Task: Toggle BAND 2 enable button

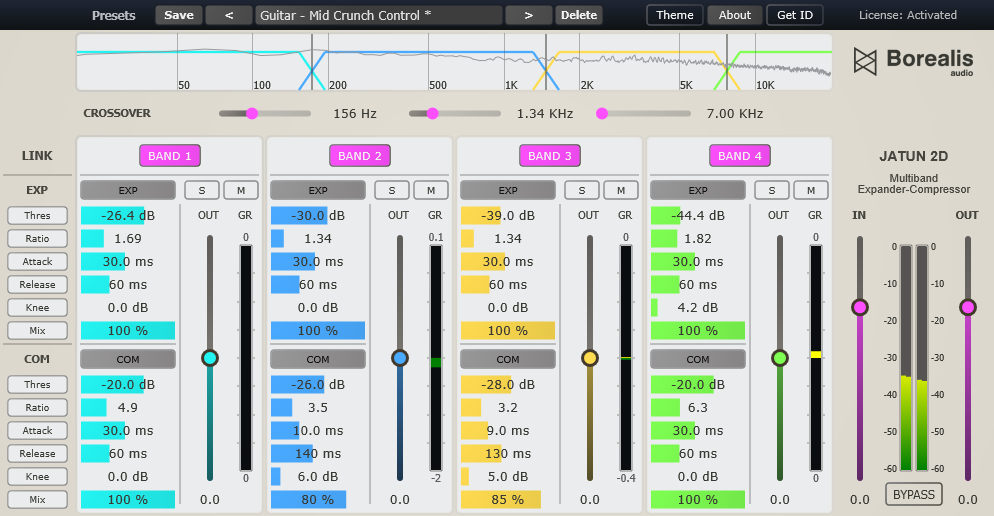Action: click(x=360, y=156)
